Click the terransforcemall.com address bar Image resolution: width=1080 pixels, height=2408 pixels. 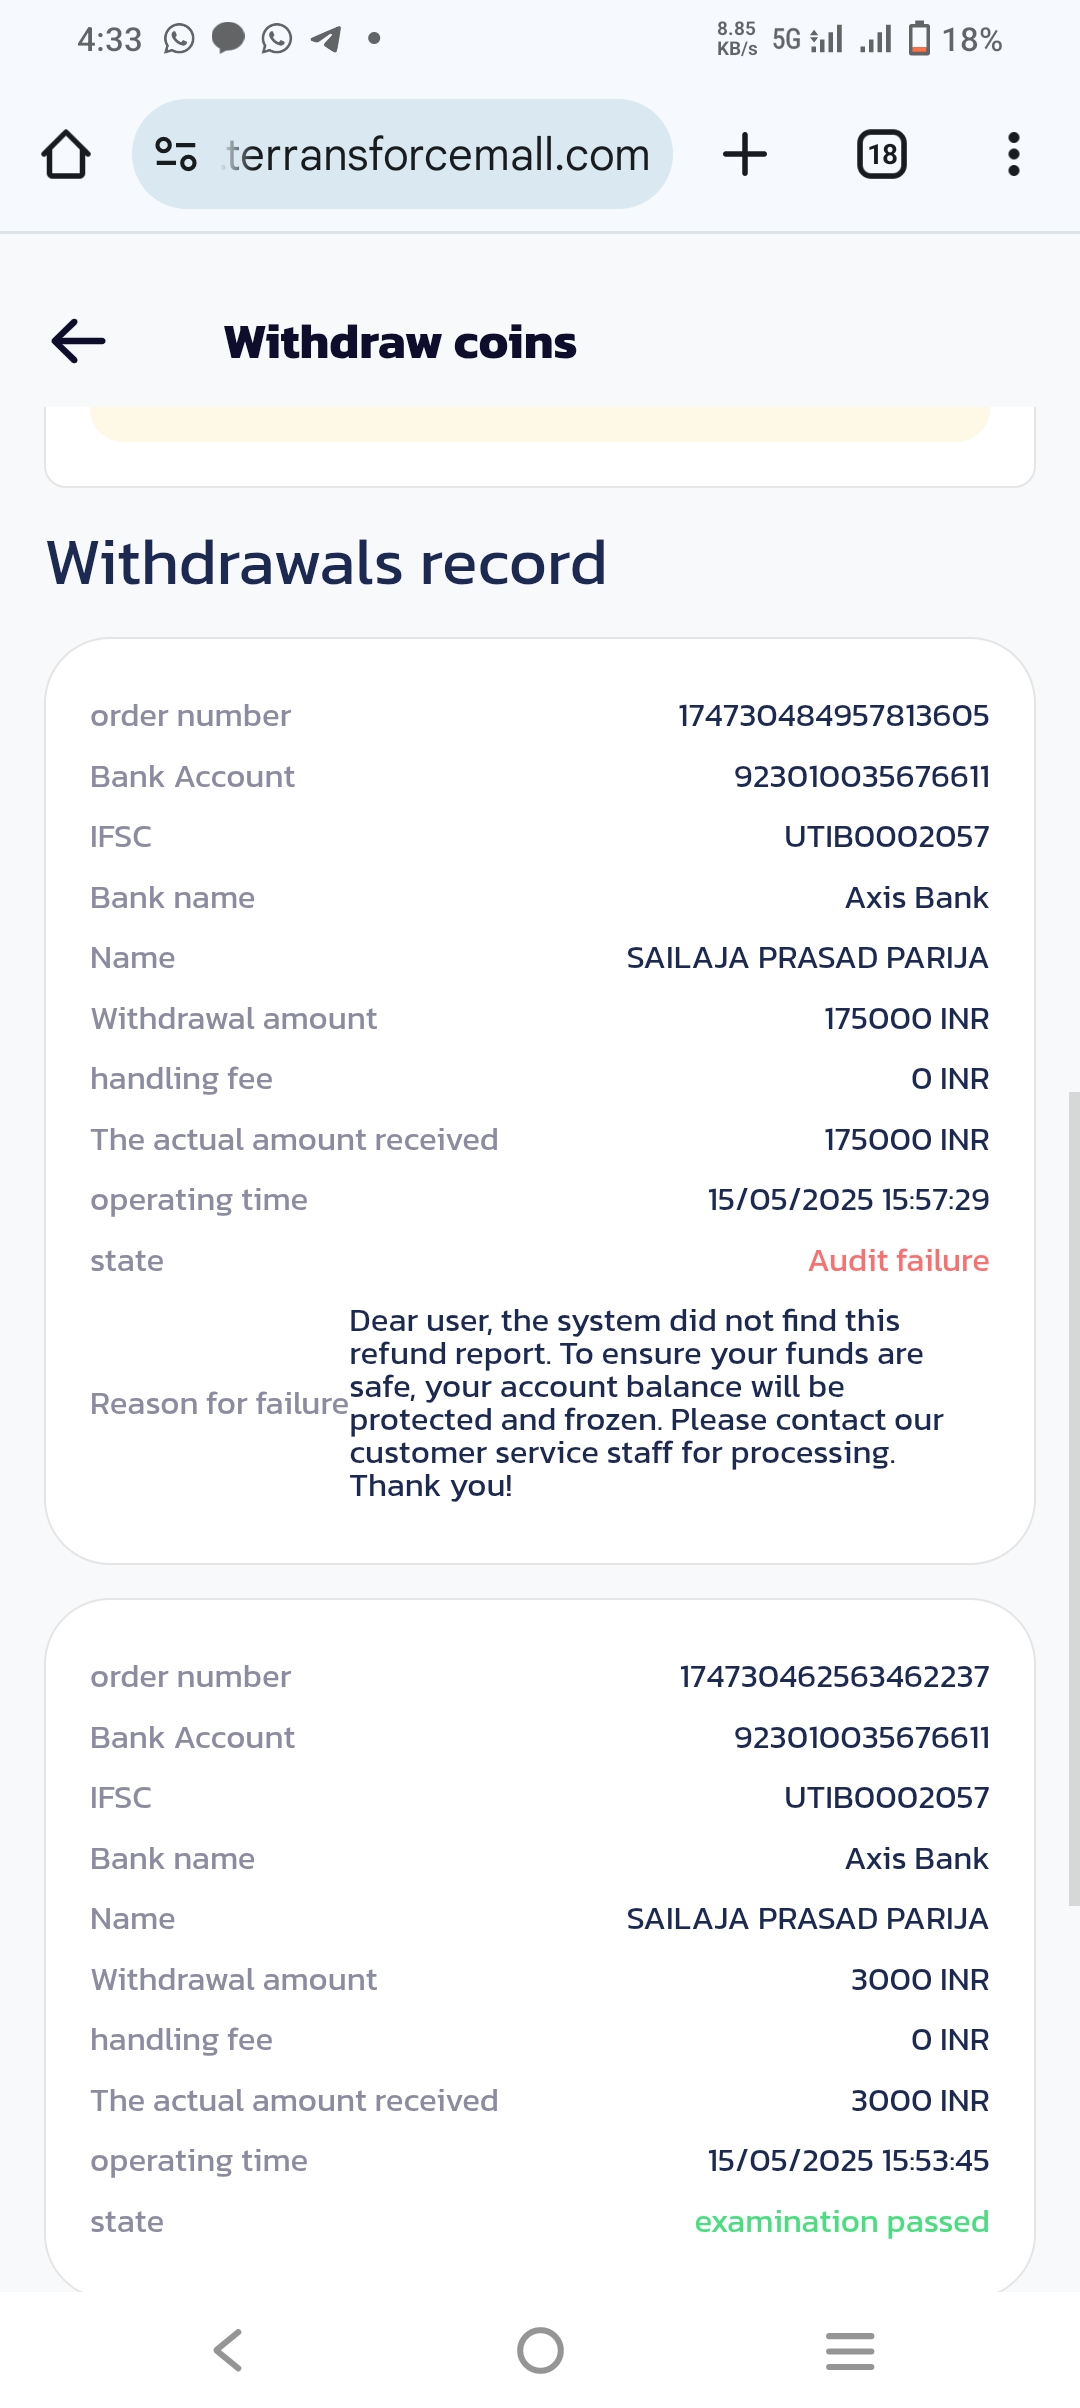coord(438,155)
